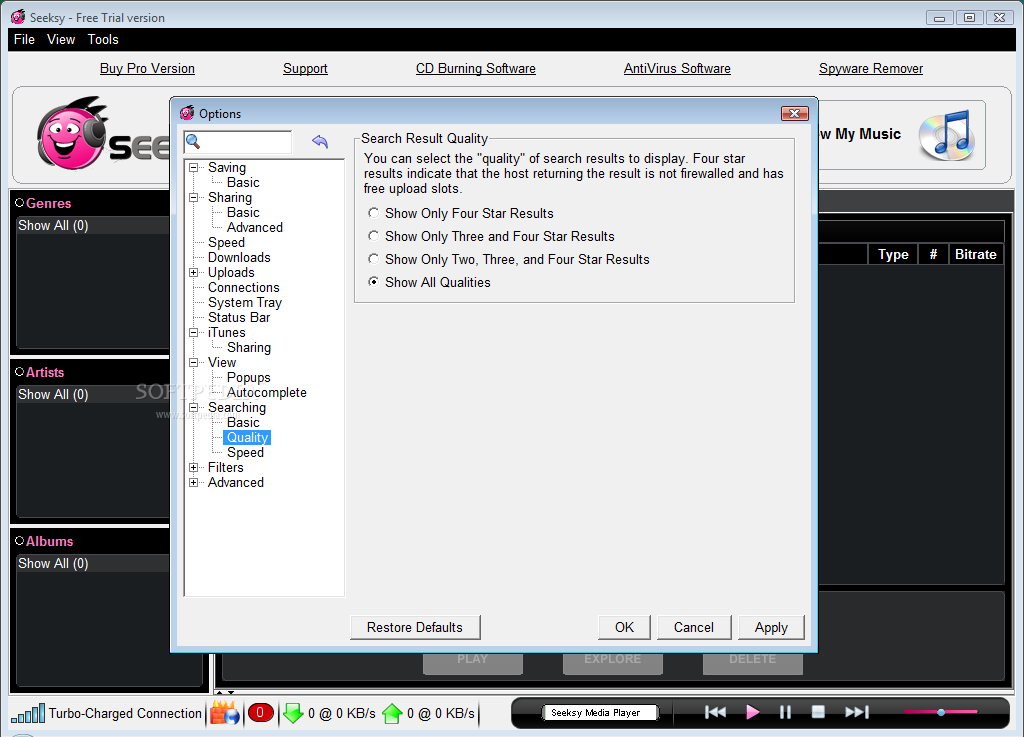Click the Bitrate column header
Viewport: 1024px width, 737px height.
975,255
